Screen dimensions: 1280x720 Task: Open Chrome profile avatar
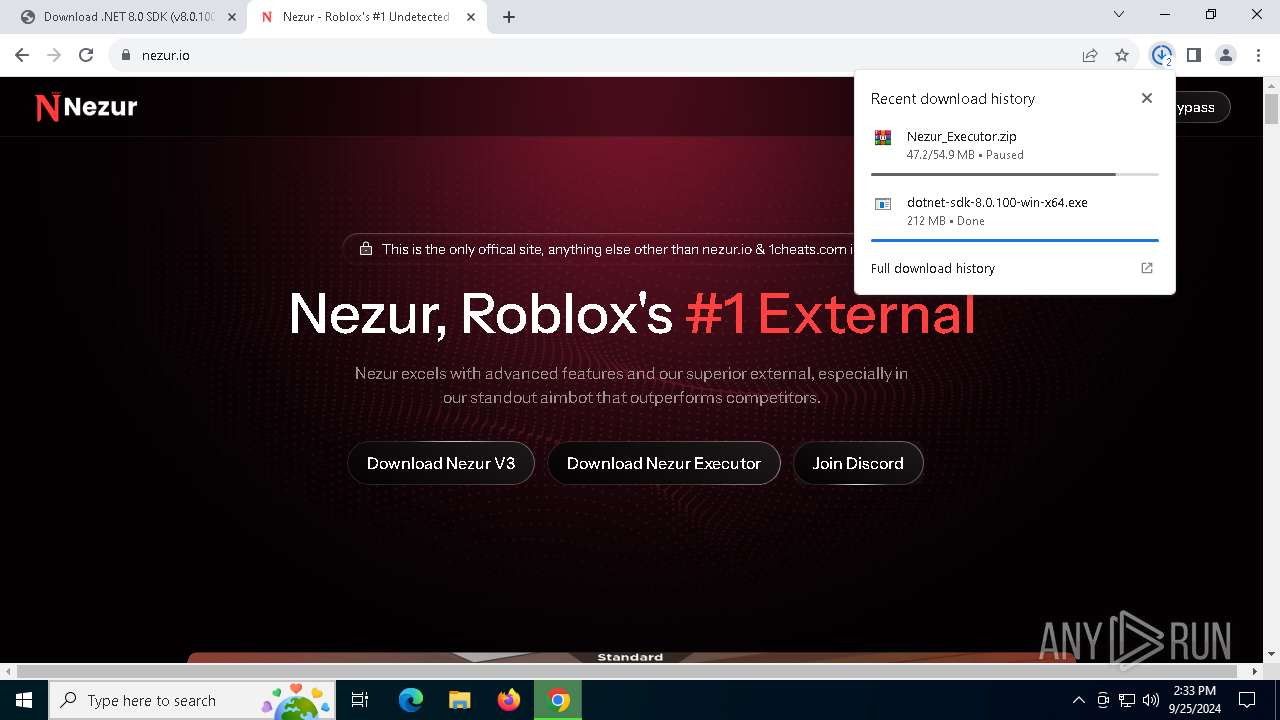pos(1226,55)
